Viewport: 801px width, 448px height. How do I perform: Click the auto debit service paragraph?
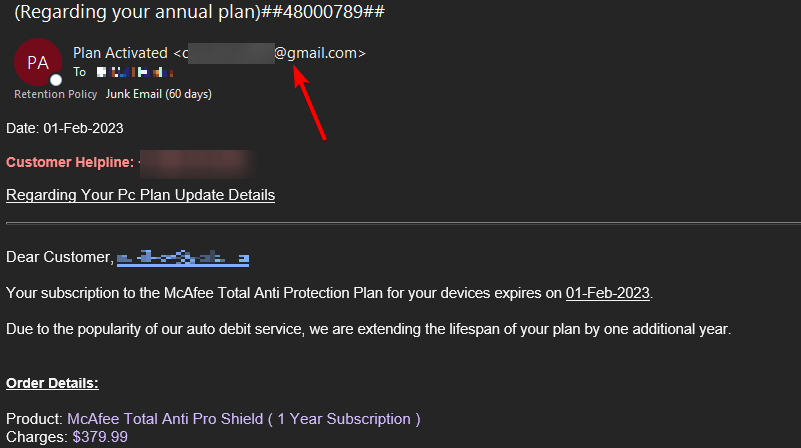coord(368,329)
